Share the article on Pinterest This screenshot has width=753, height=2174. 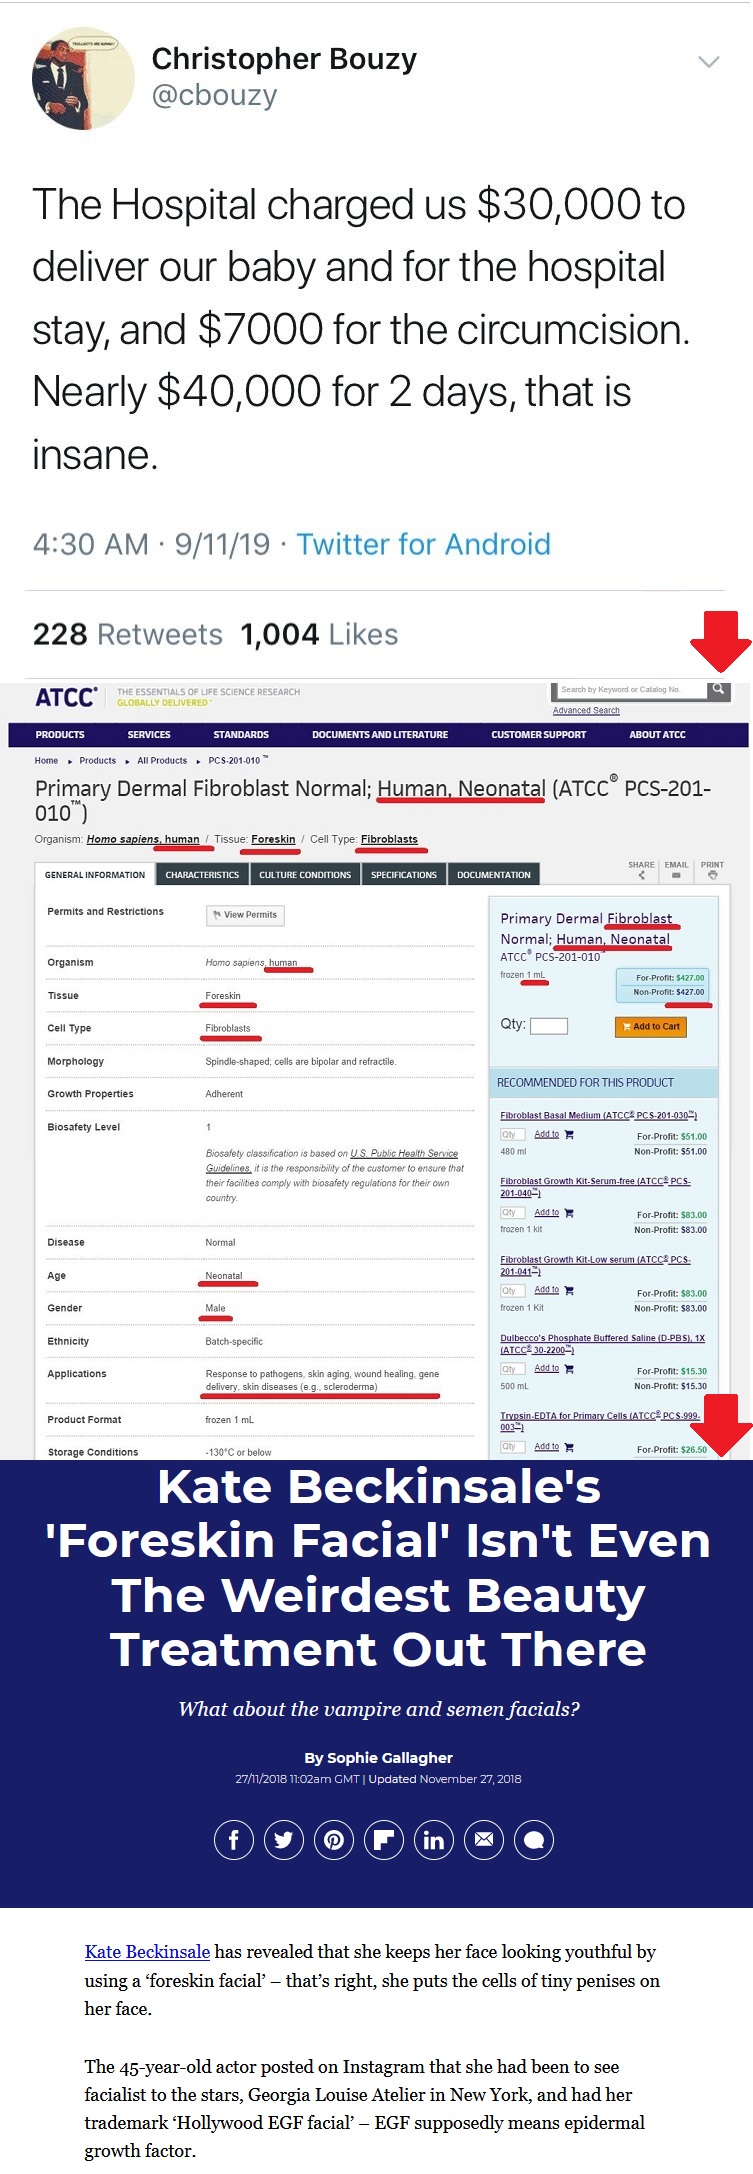(334, 1839)
